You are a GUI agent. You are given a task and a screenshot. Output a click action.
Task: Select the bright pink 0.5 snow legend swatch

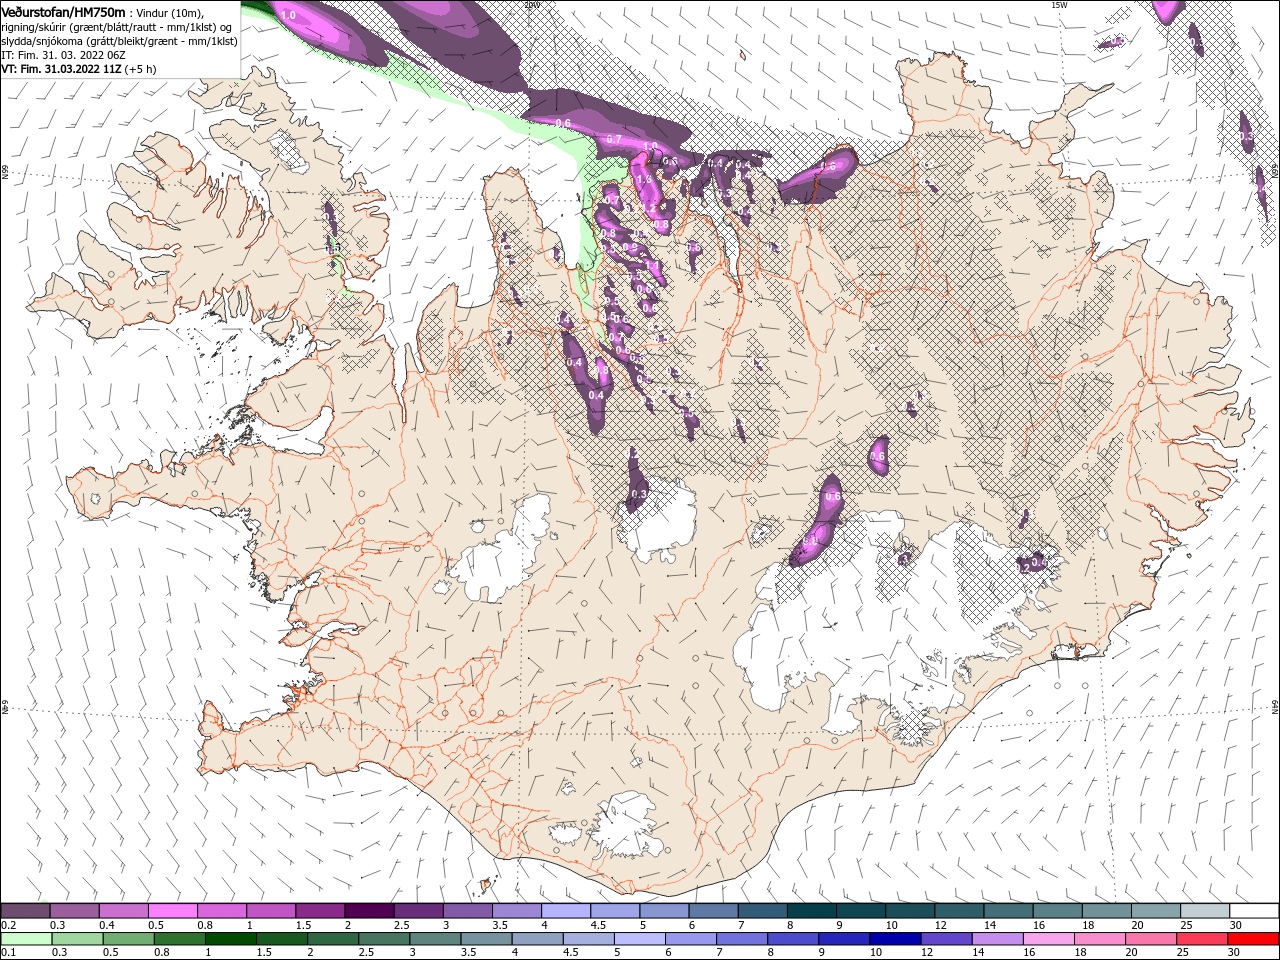(172, 910)
